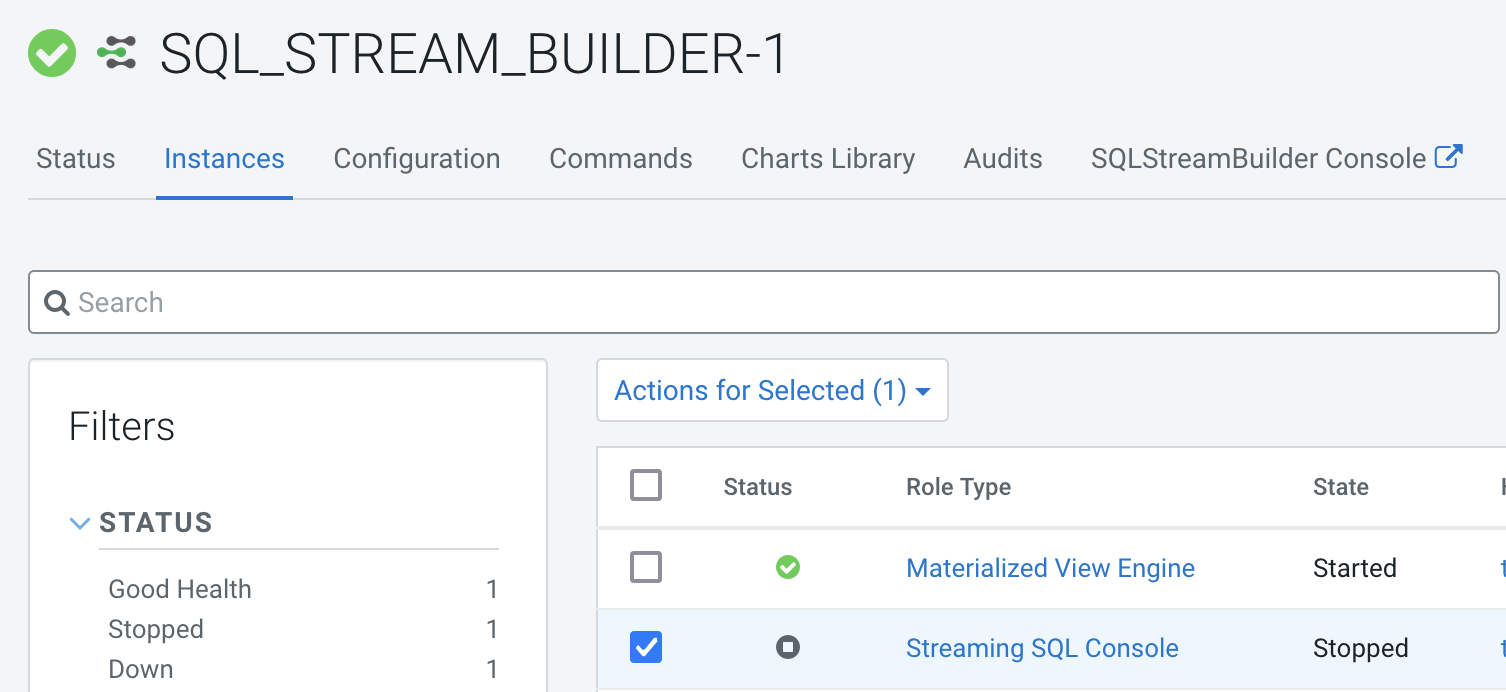1506x692 pixels.
Task: Uncheck the Streaming SQL Console row checkbox
Action: 646,648
